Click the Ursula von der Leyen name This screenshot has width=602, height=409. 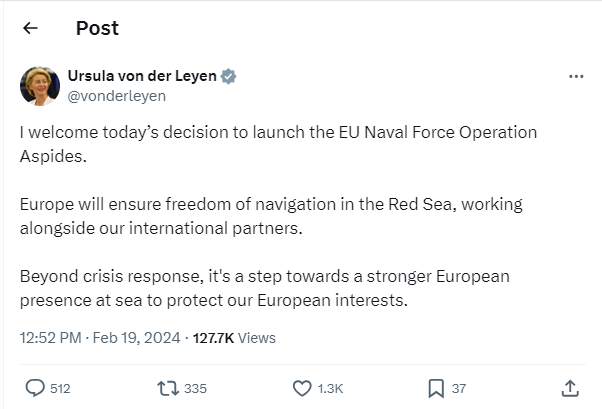pyautogui.click(x=142, y=77)
